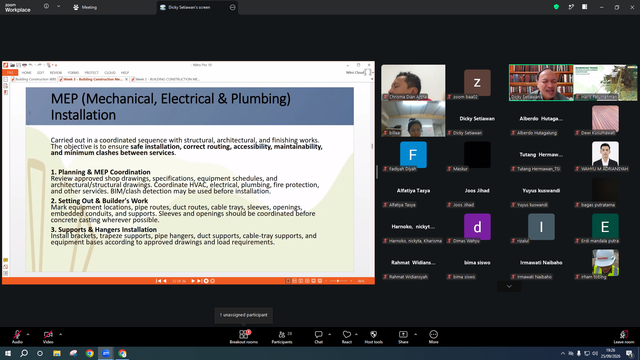Open the HELP ribbon tab in Nitro Pro
This screenshot has height=360, width=640.
pos(125,73)
